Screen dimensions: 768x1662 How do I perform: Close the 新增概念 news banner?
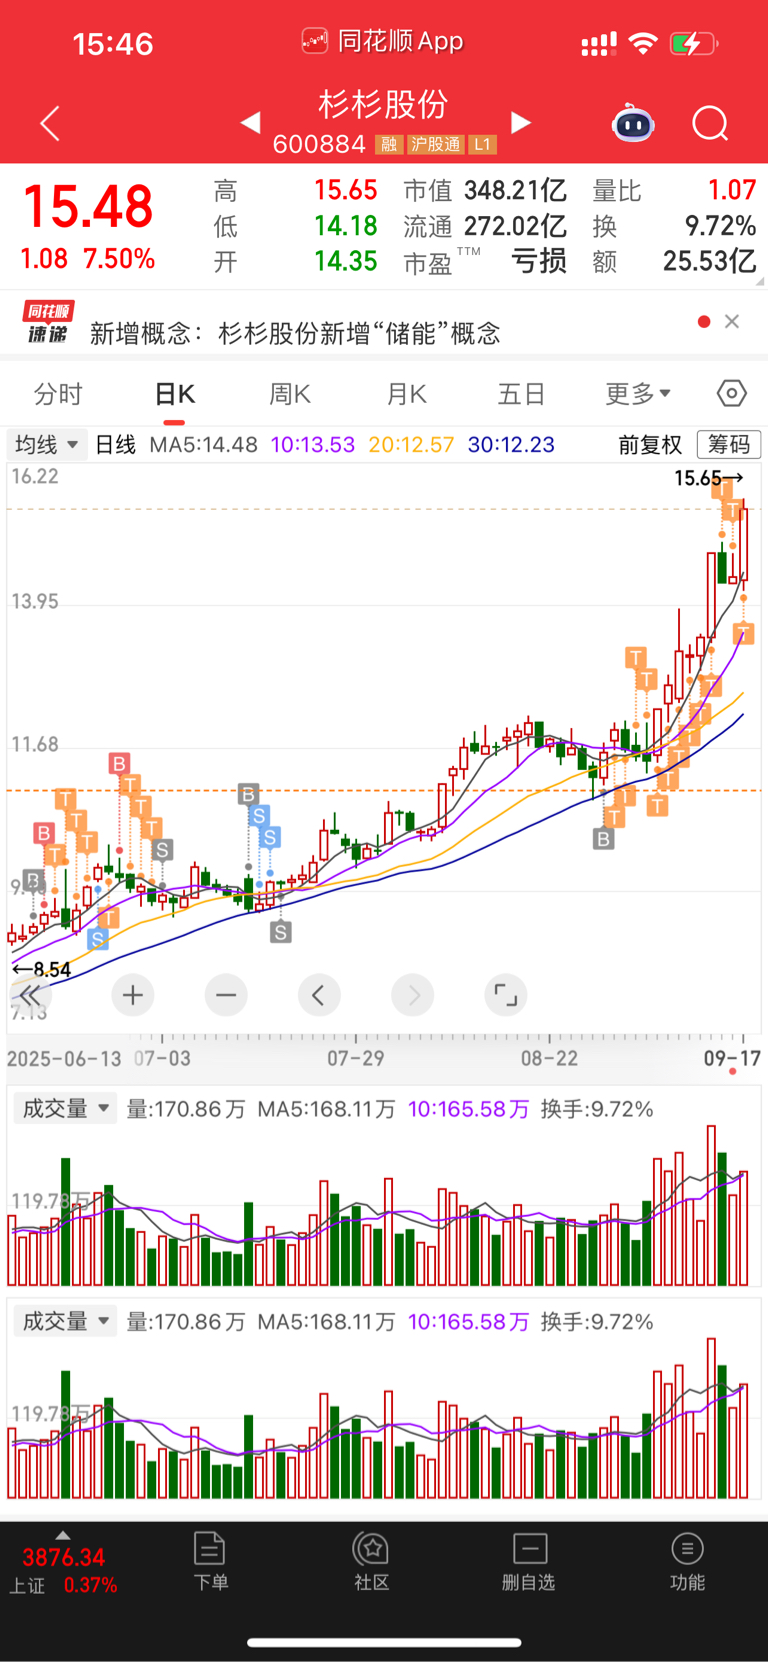tap(732, 321)
